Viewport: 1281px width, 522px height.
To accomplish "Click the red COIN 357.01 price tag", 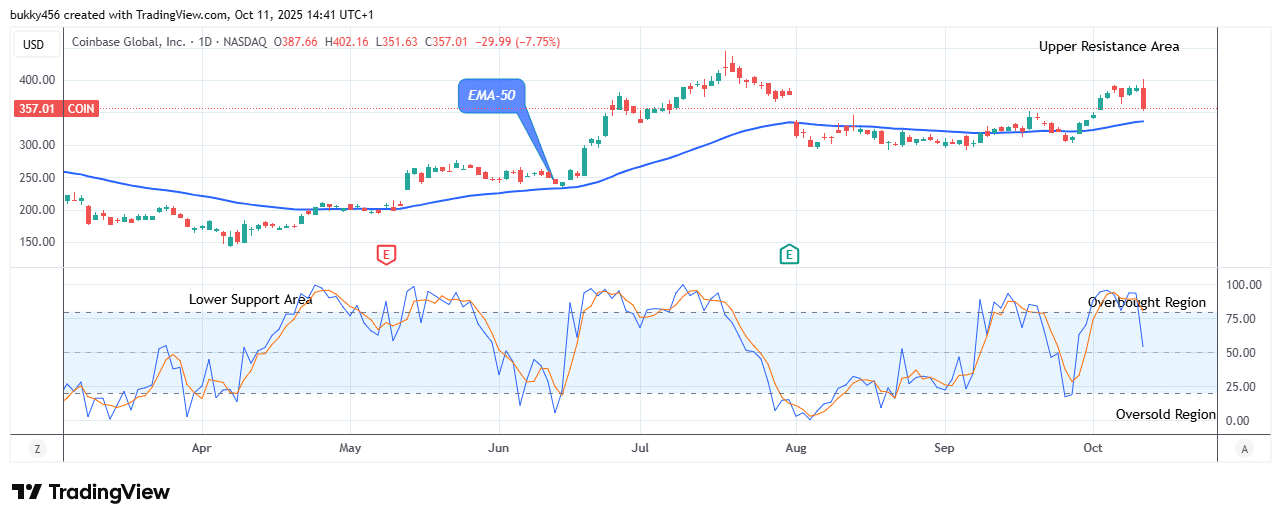I will tap(56, 109).
